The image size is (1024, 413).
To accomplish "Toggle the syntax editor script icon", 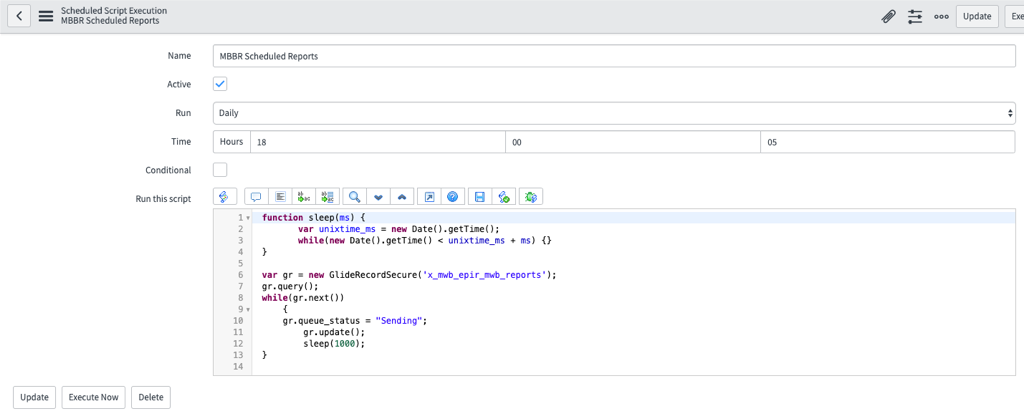I will pos(225,197).
